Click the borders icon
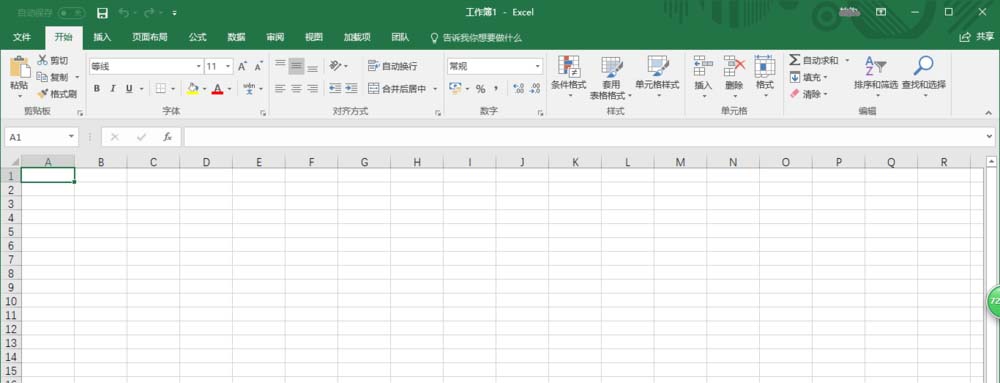1000x383 pixels. (x=161, y=89)
